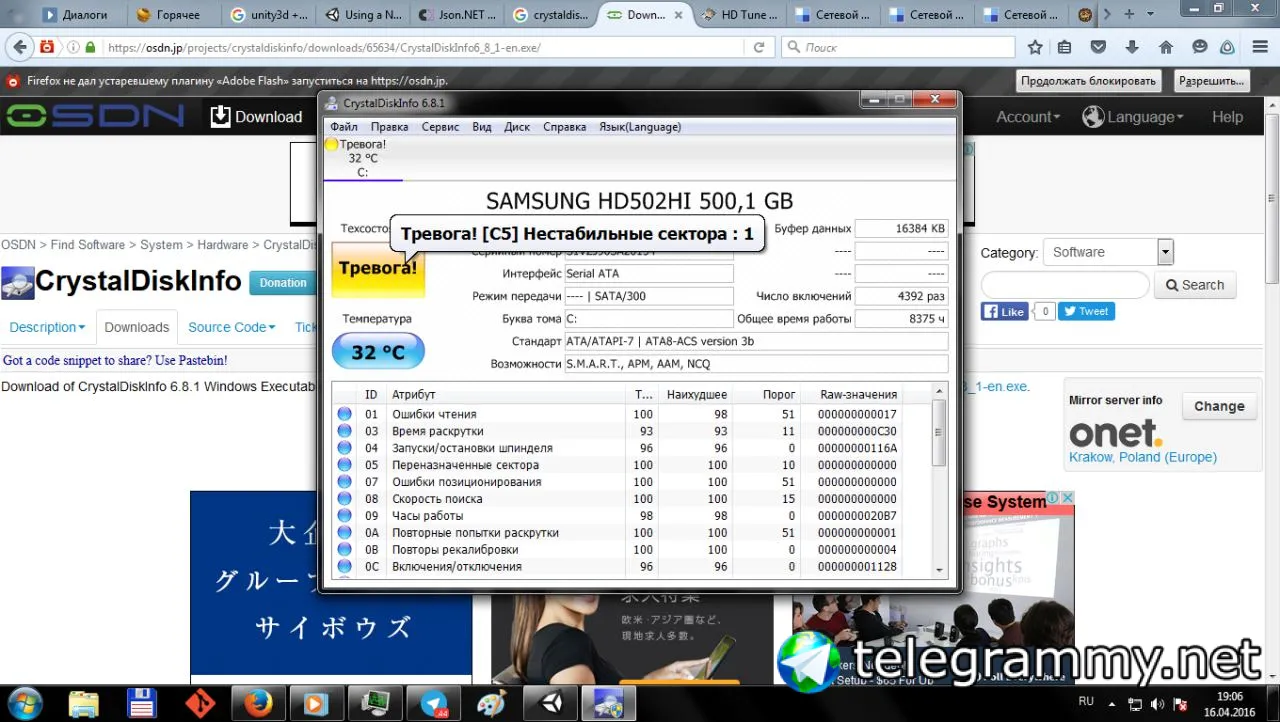Open the Windows Start menu orb
The height and width of the screenshot is (722, 1280).
coord(24,702)
